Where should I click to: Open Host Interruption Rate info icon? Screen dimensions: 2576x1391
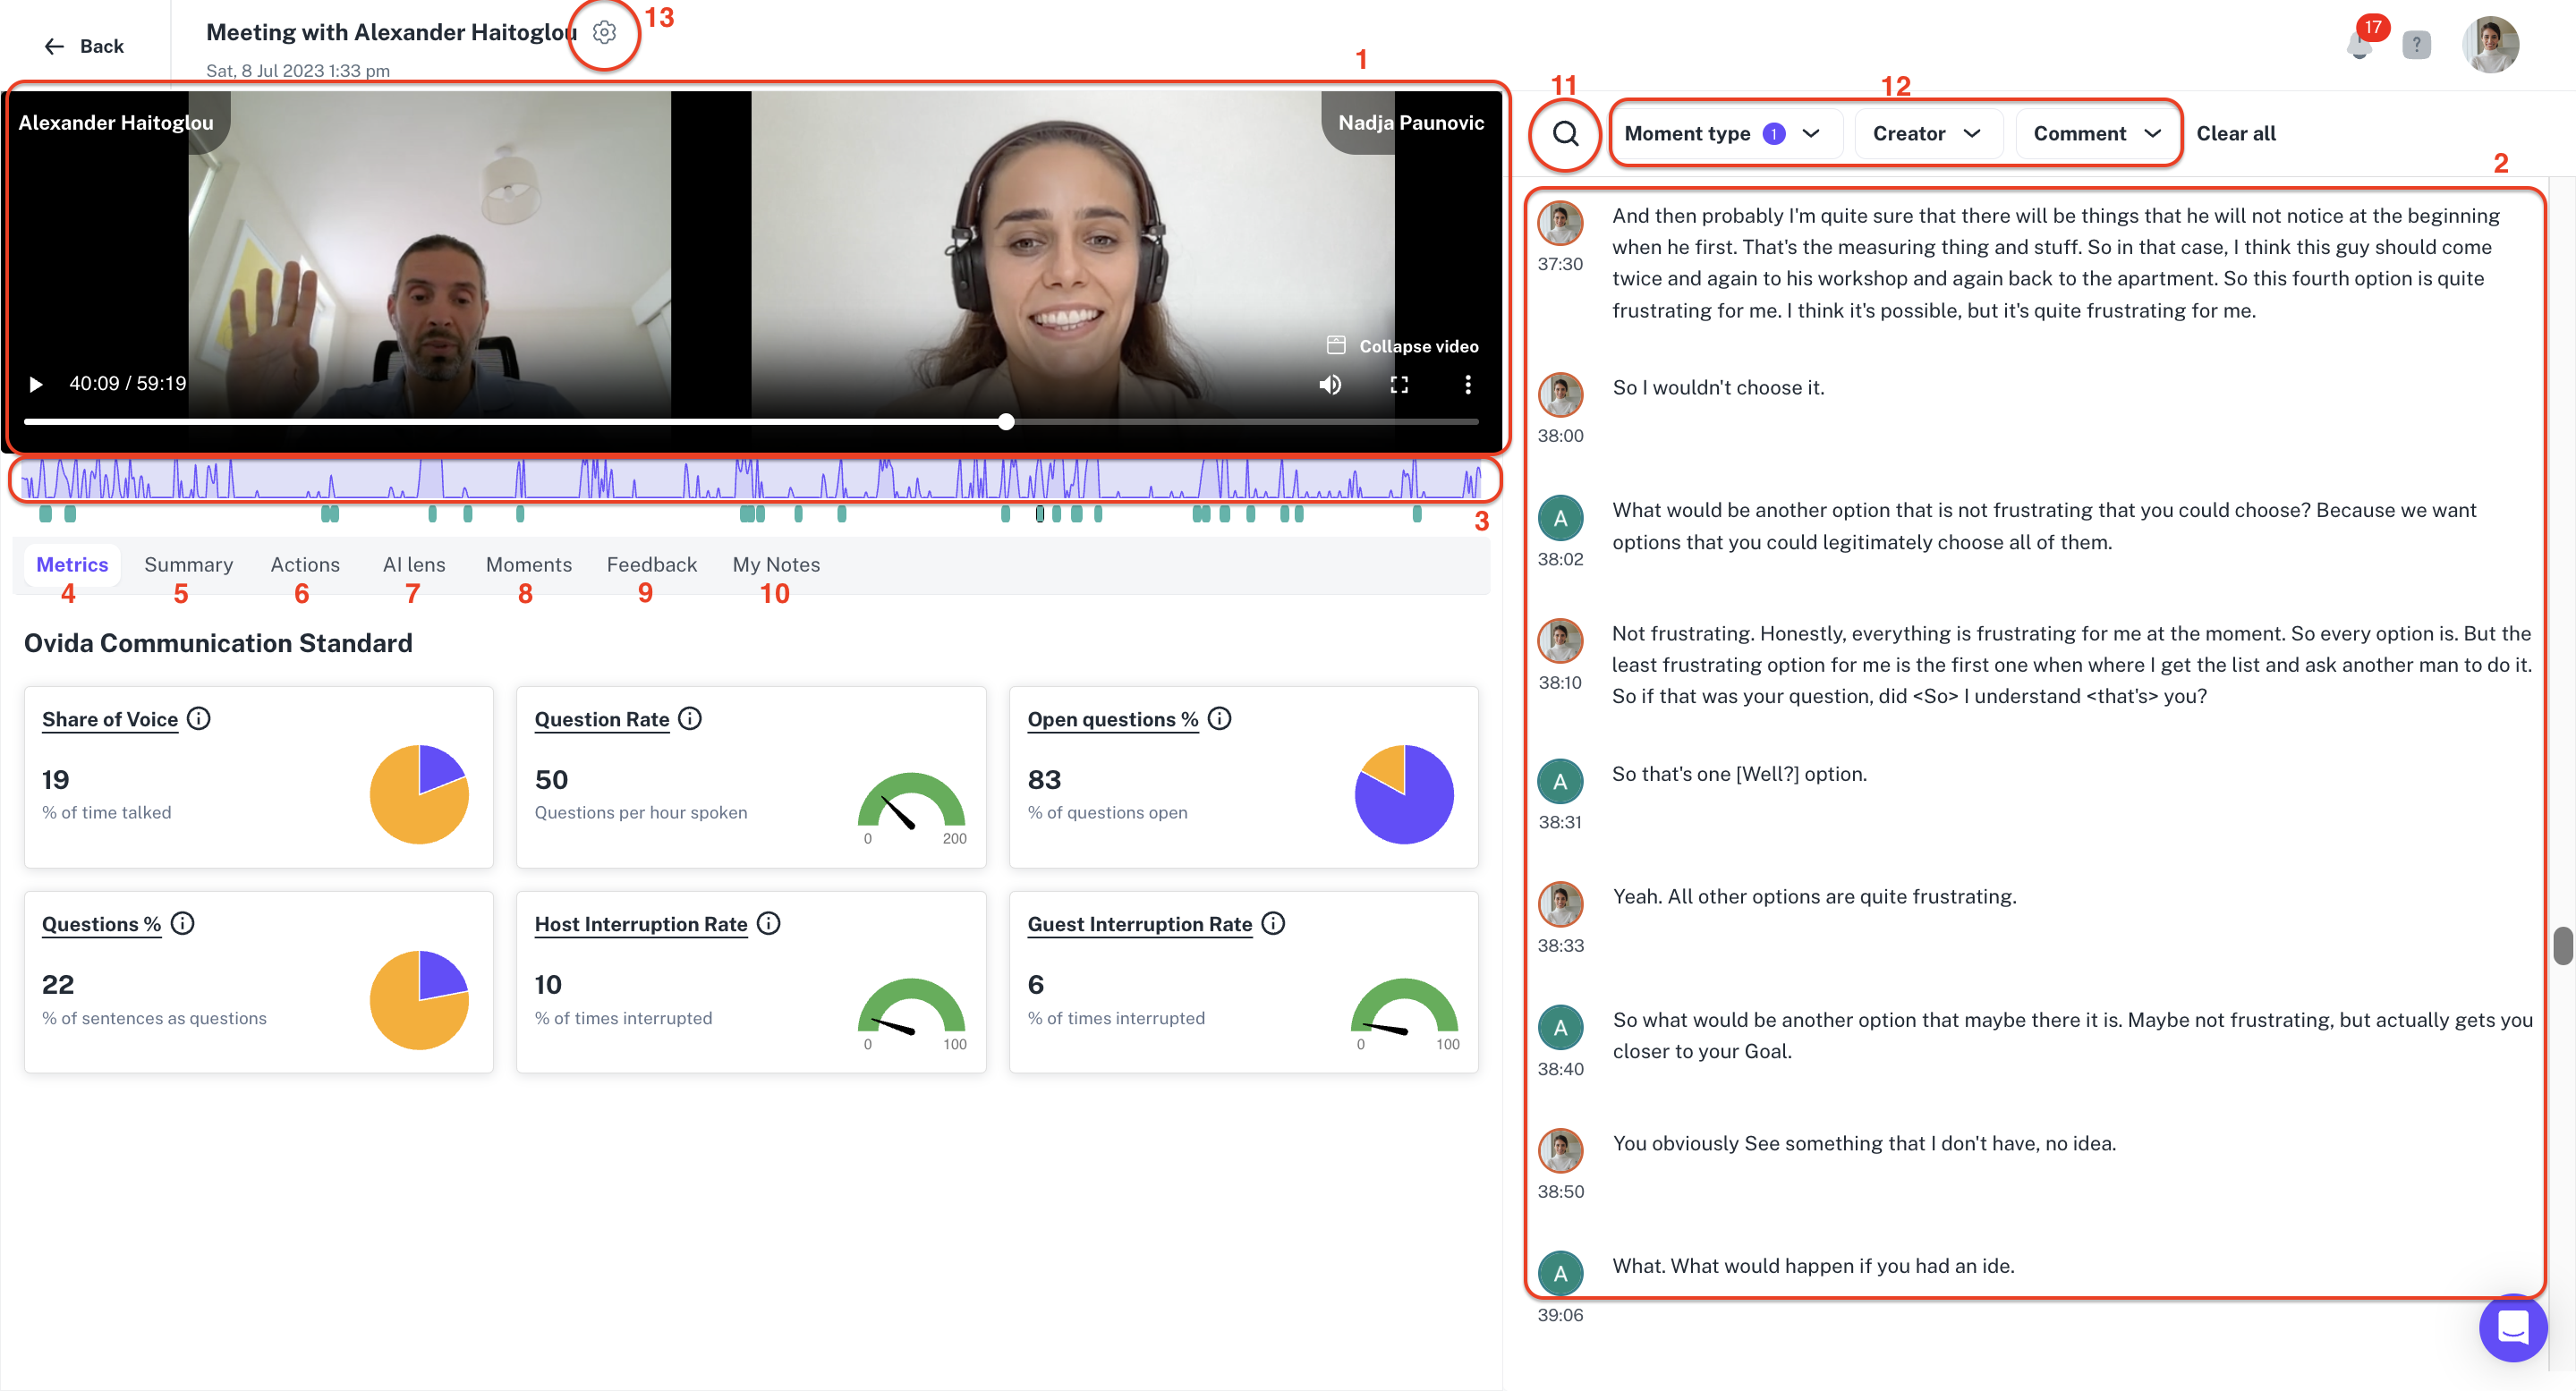click(x=768, y=924)
